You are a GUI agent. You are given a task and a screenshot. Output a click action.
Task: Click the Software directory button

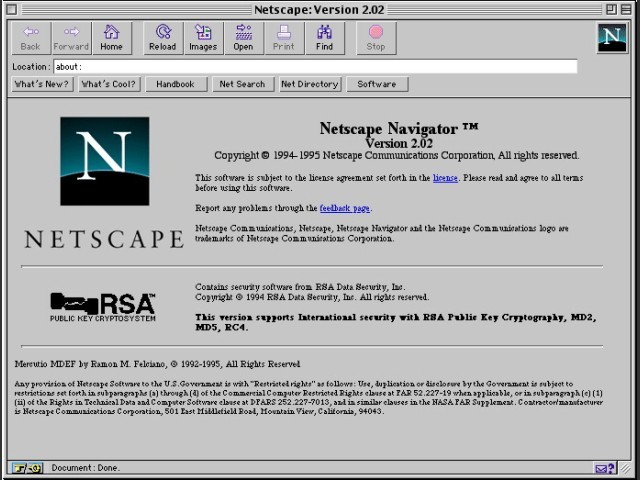pyautogui.click(x=377, y=84)
